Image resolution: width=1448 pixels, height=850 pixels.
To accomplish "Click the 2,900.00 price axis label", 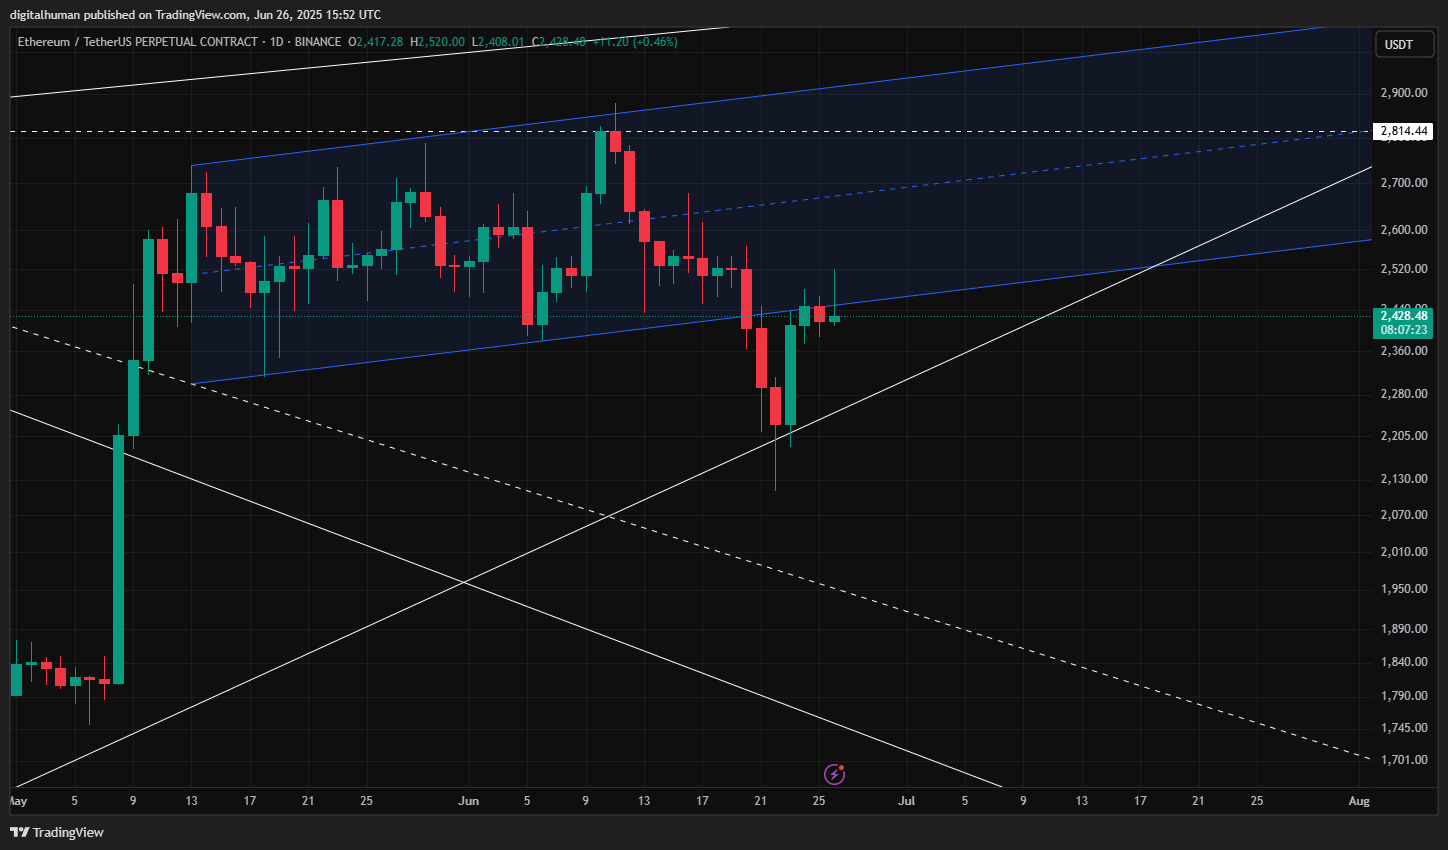I will 1403,93.
